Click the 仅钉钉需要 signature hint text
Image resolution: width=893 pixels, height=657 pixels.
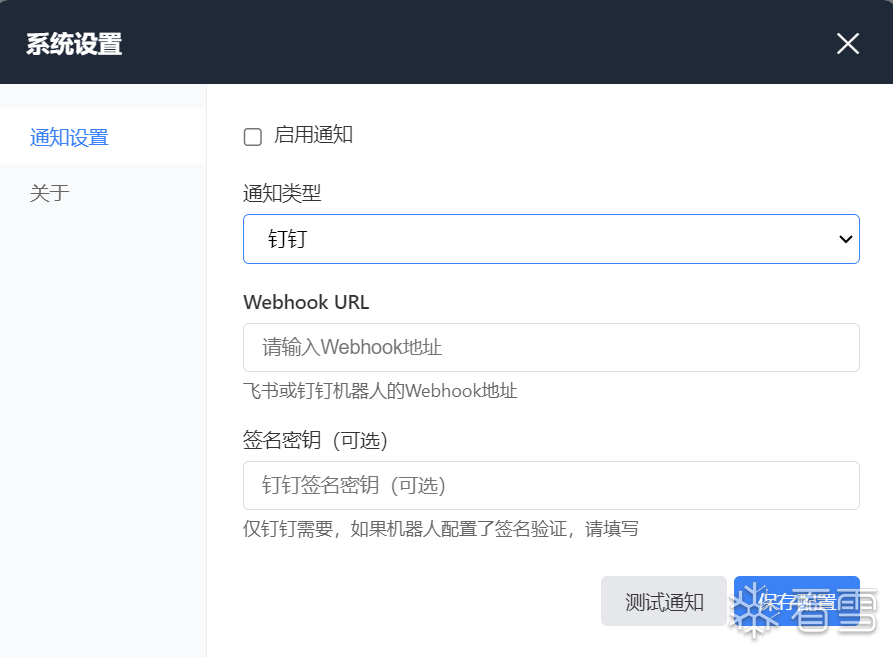pos(441,528)
